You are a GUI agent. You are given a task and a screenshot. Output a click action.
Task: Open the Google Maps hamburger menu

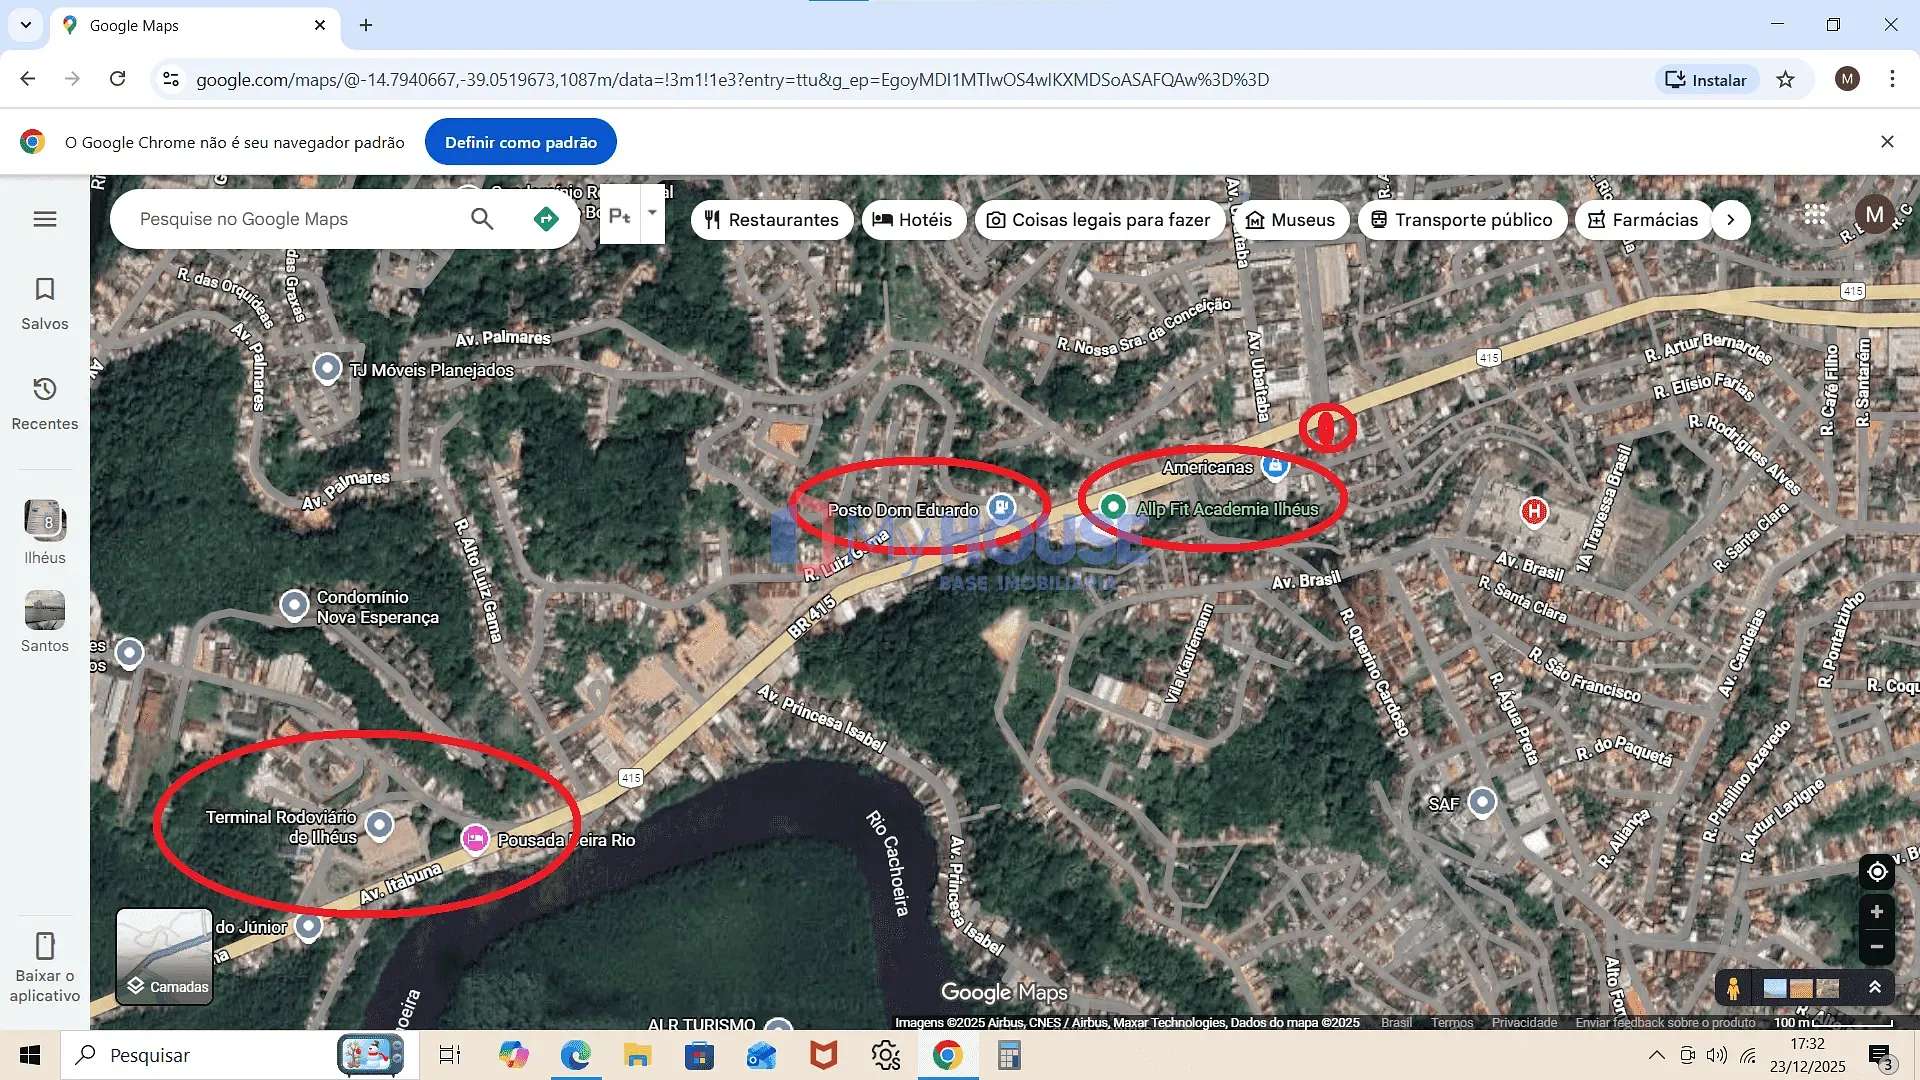pyautogui.click(x=45, y=219)
